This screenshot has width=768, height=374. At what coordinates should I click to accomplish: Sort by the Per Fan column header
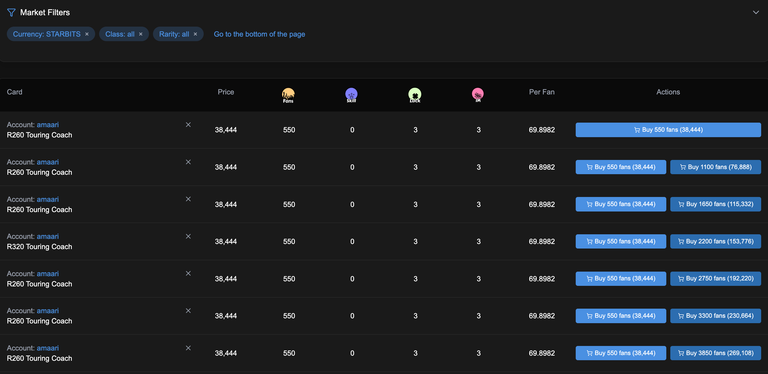(542, 92)
